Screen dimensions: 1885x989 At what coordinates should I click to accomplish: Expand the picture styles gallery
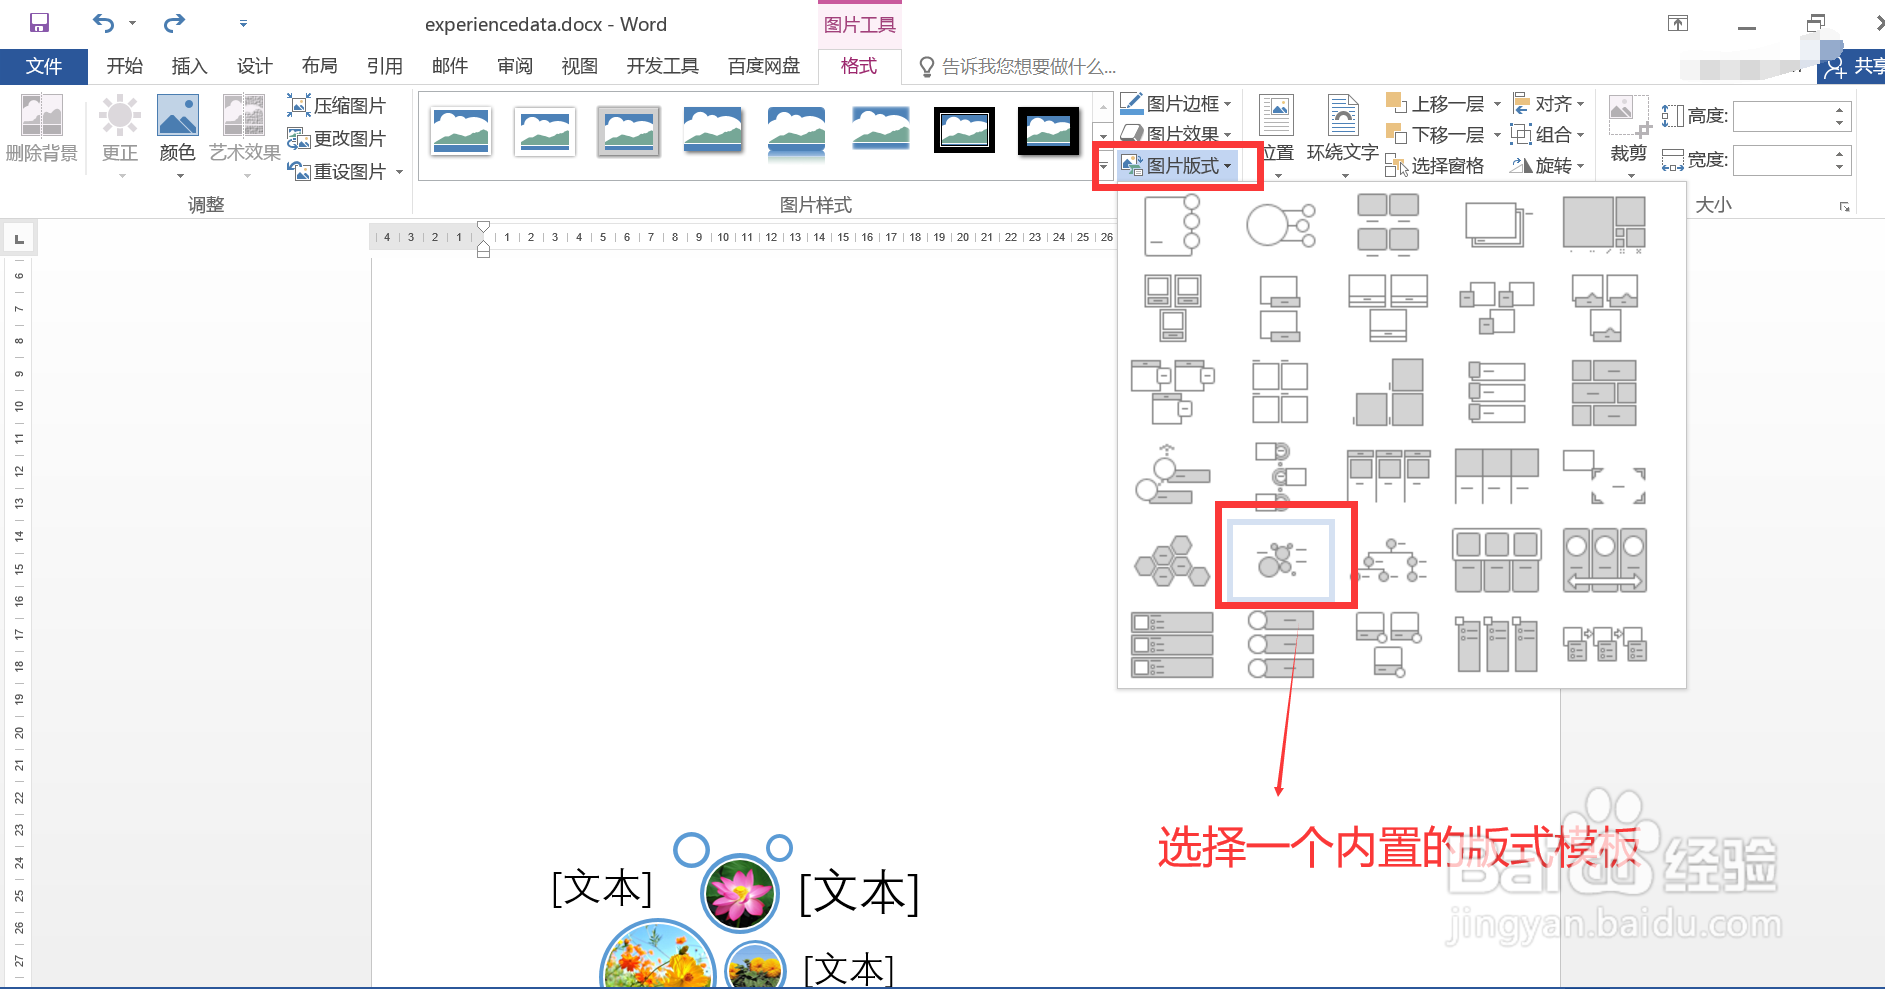tap(1103, 166)
